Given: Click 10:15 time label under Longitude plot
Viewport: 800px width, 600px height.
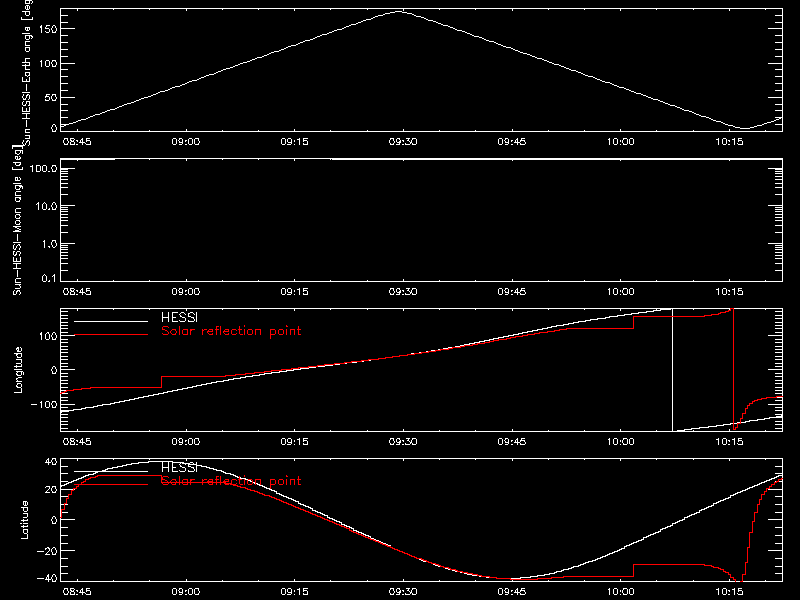Looking at the screenshot, I should pos(729,441).
